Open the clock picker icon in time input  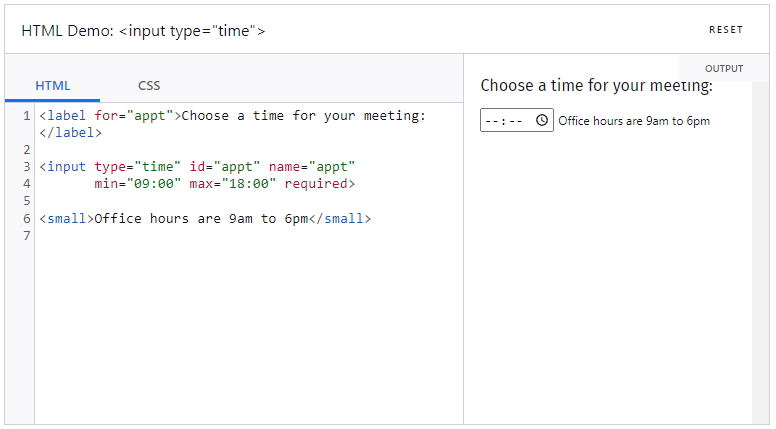[542, 120]
